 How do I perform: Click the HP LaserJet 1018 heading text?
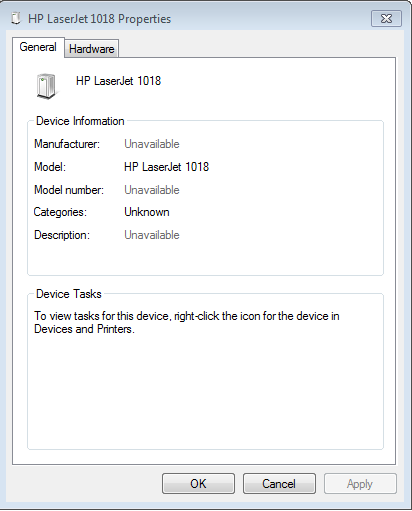118,81
